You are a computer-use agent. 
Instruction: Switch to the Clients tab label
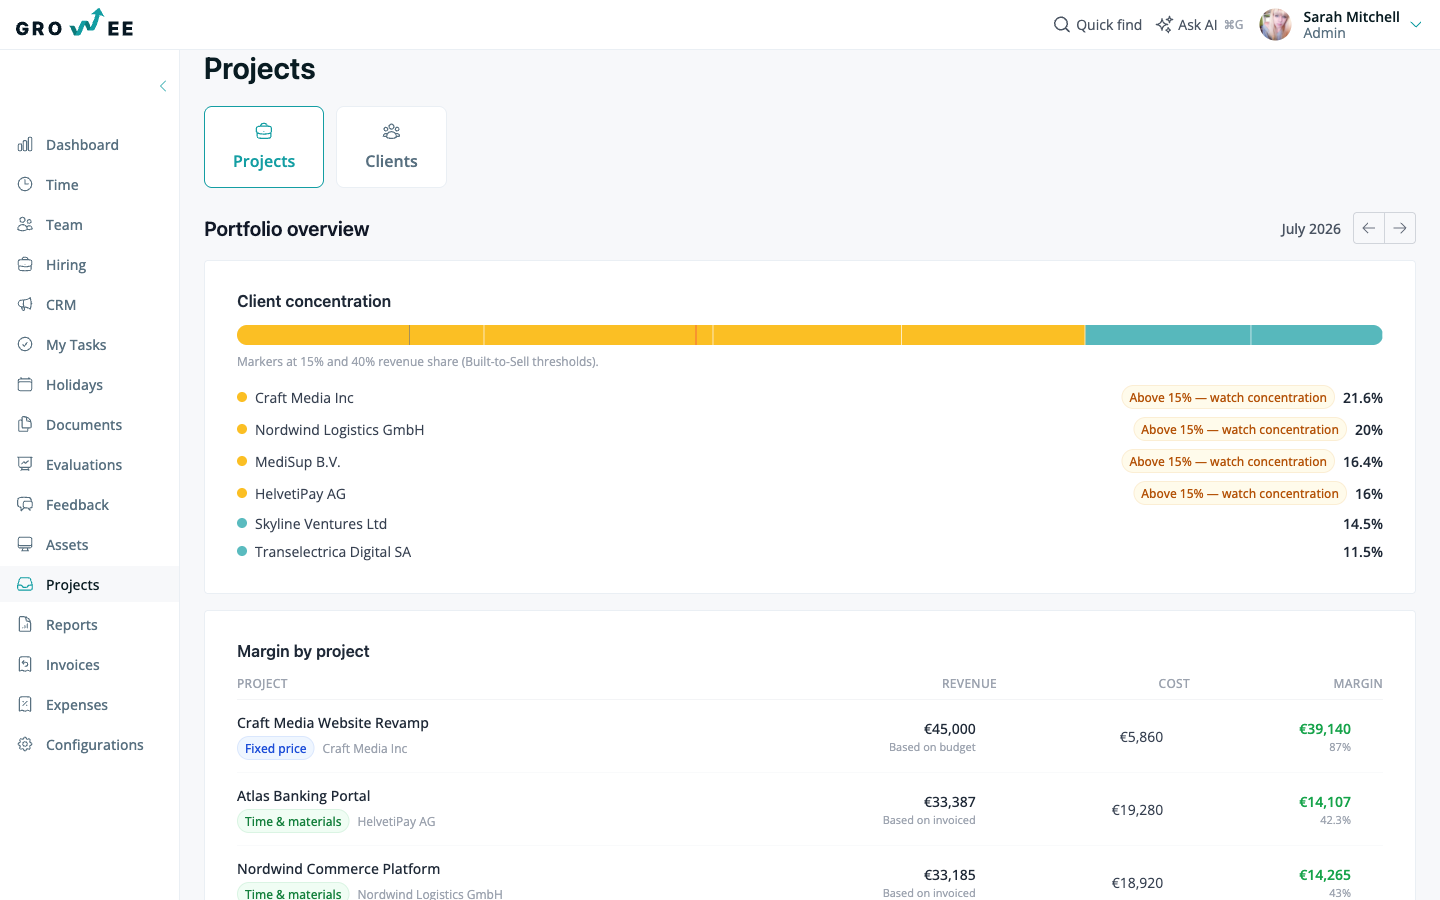(x=391, y=161)
